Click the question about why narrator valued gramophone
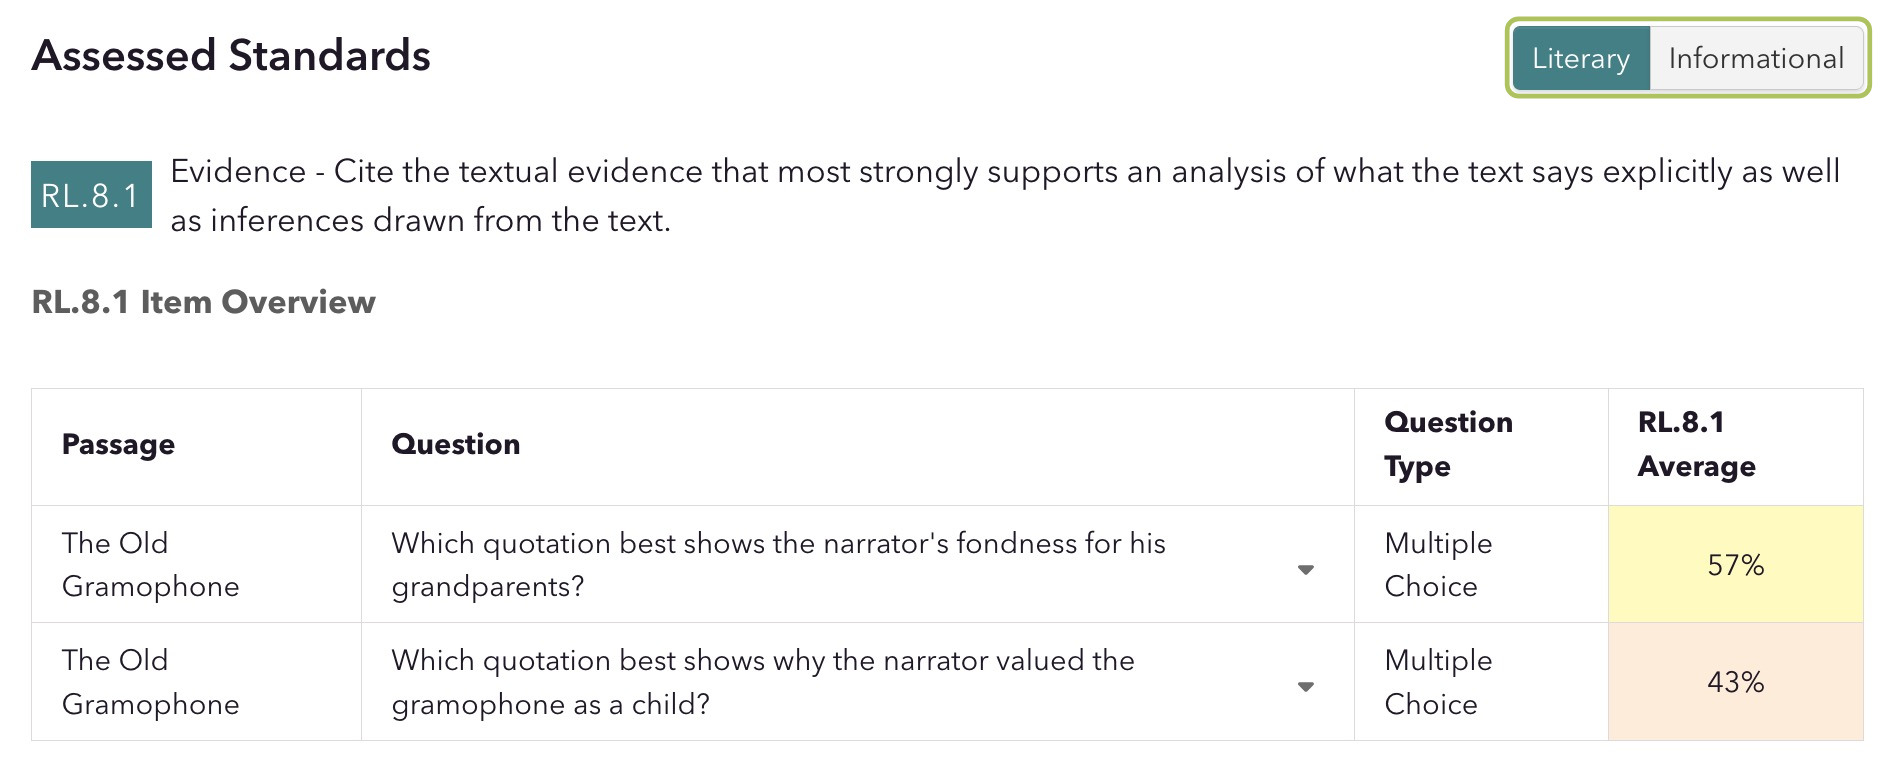The width and height of the screenshot is (1894, 772). coord(763,682)
